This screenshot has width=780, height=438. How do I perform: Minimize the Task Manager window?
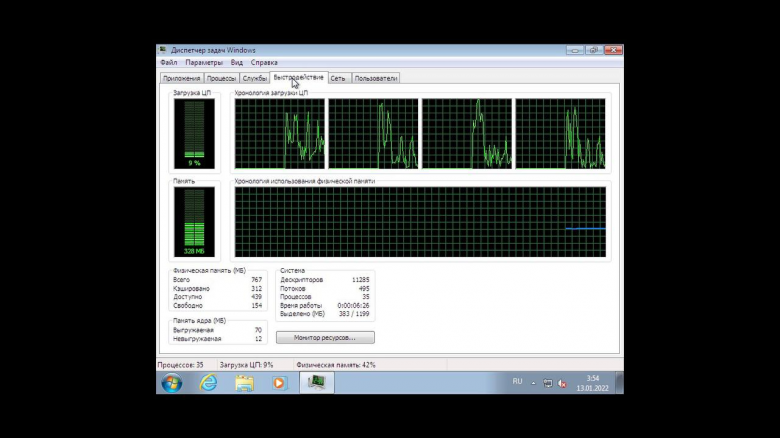click(575, 50)
